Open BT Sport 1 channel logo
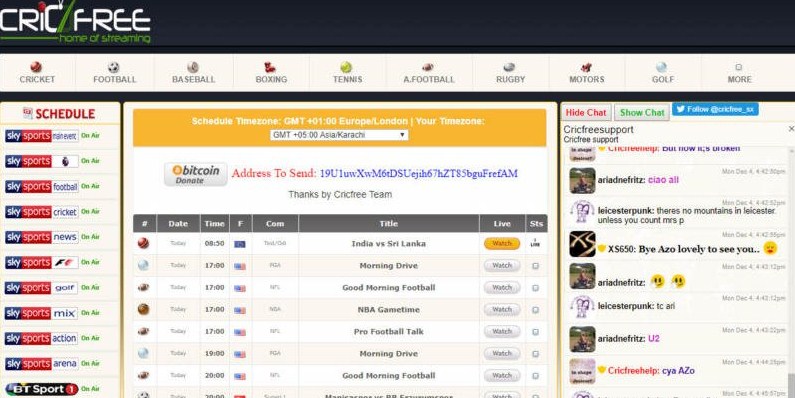 click(x=42, y=389)
